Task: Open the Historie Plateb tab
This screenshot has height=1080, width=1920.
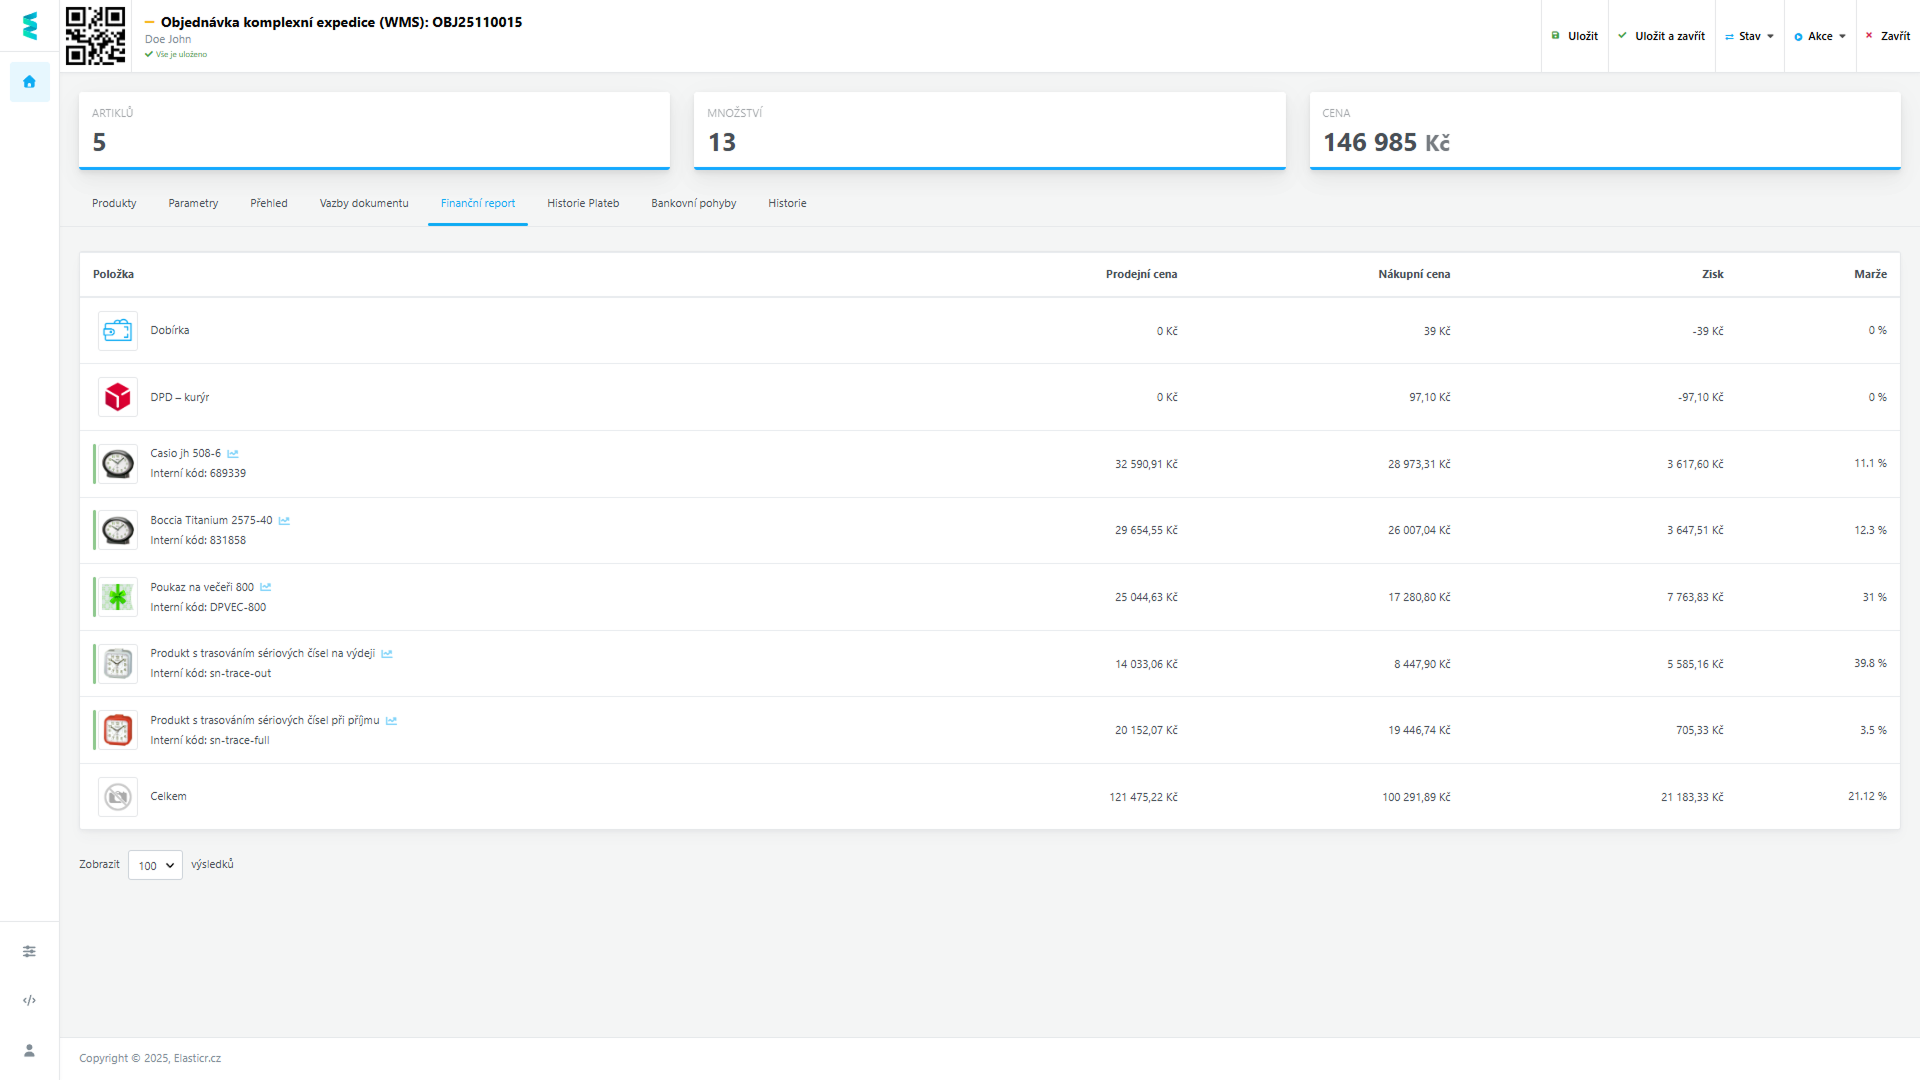Action: pos(583,203)
